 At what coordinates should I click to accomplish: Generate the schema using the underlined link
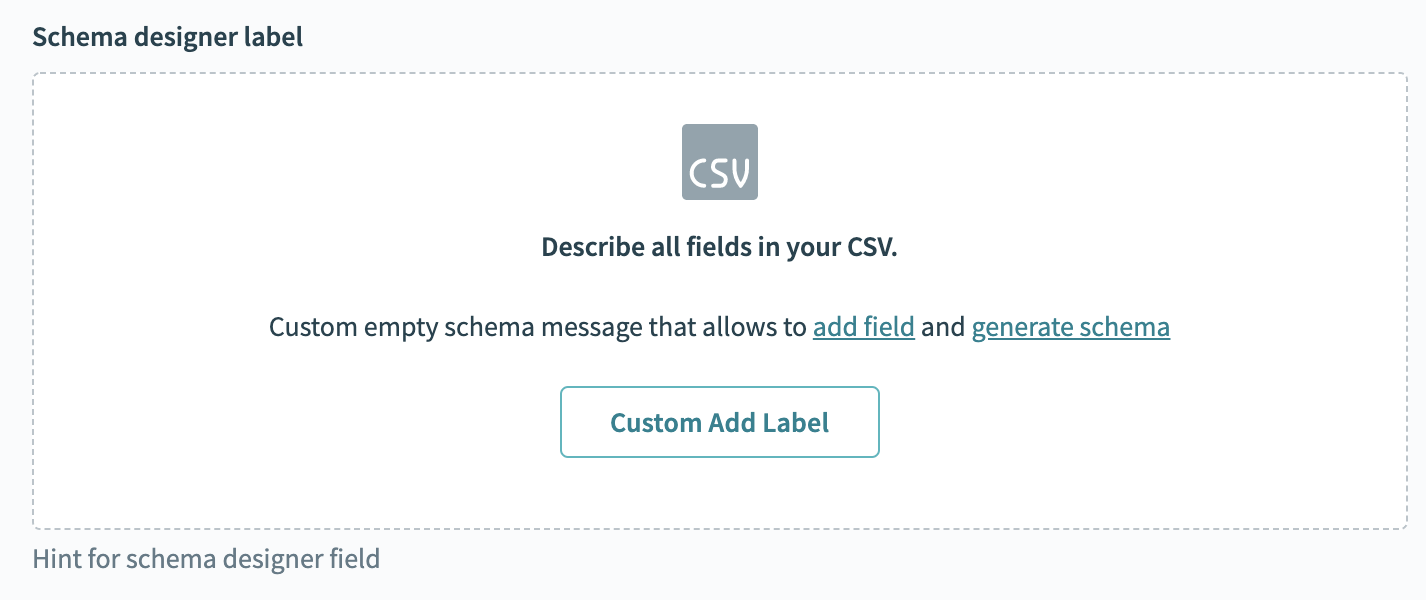(x=1070, y=327)
